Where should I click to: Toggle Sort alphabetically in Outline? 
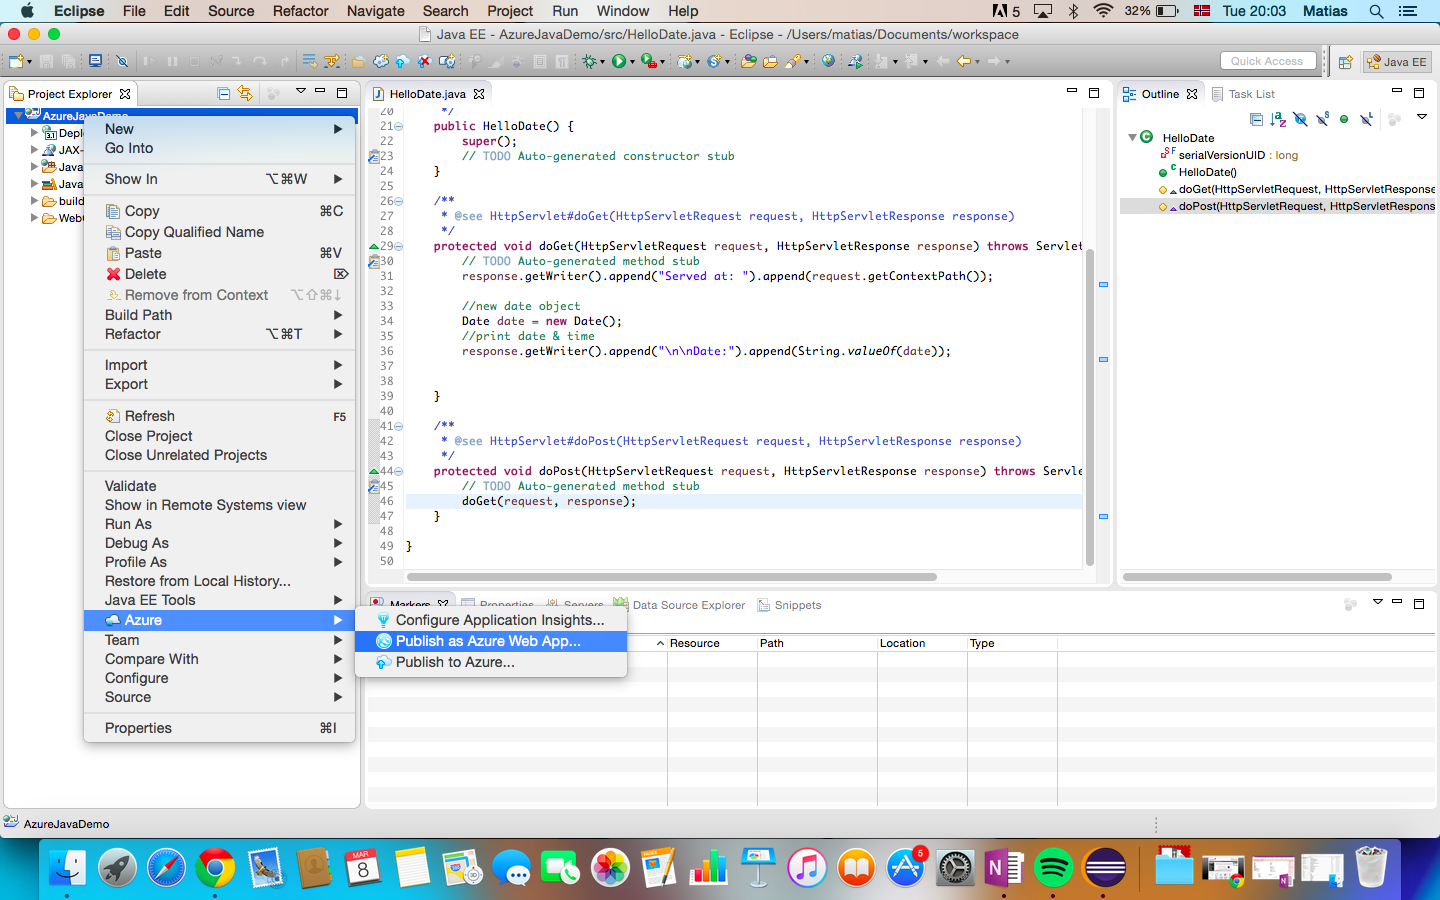[1278, 119]
